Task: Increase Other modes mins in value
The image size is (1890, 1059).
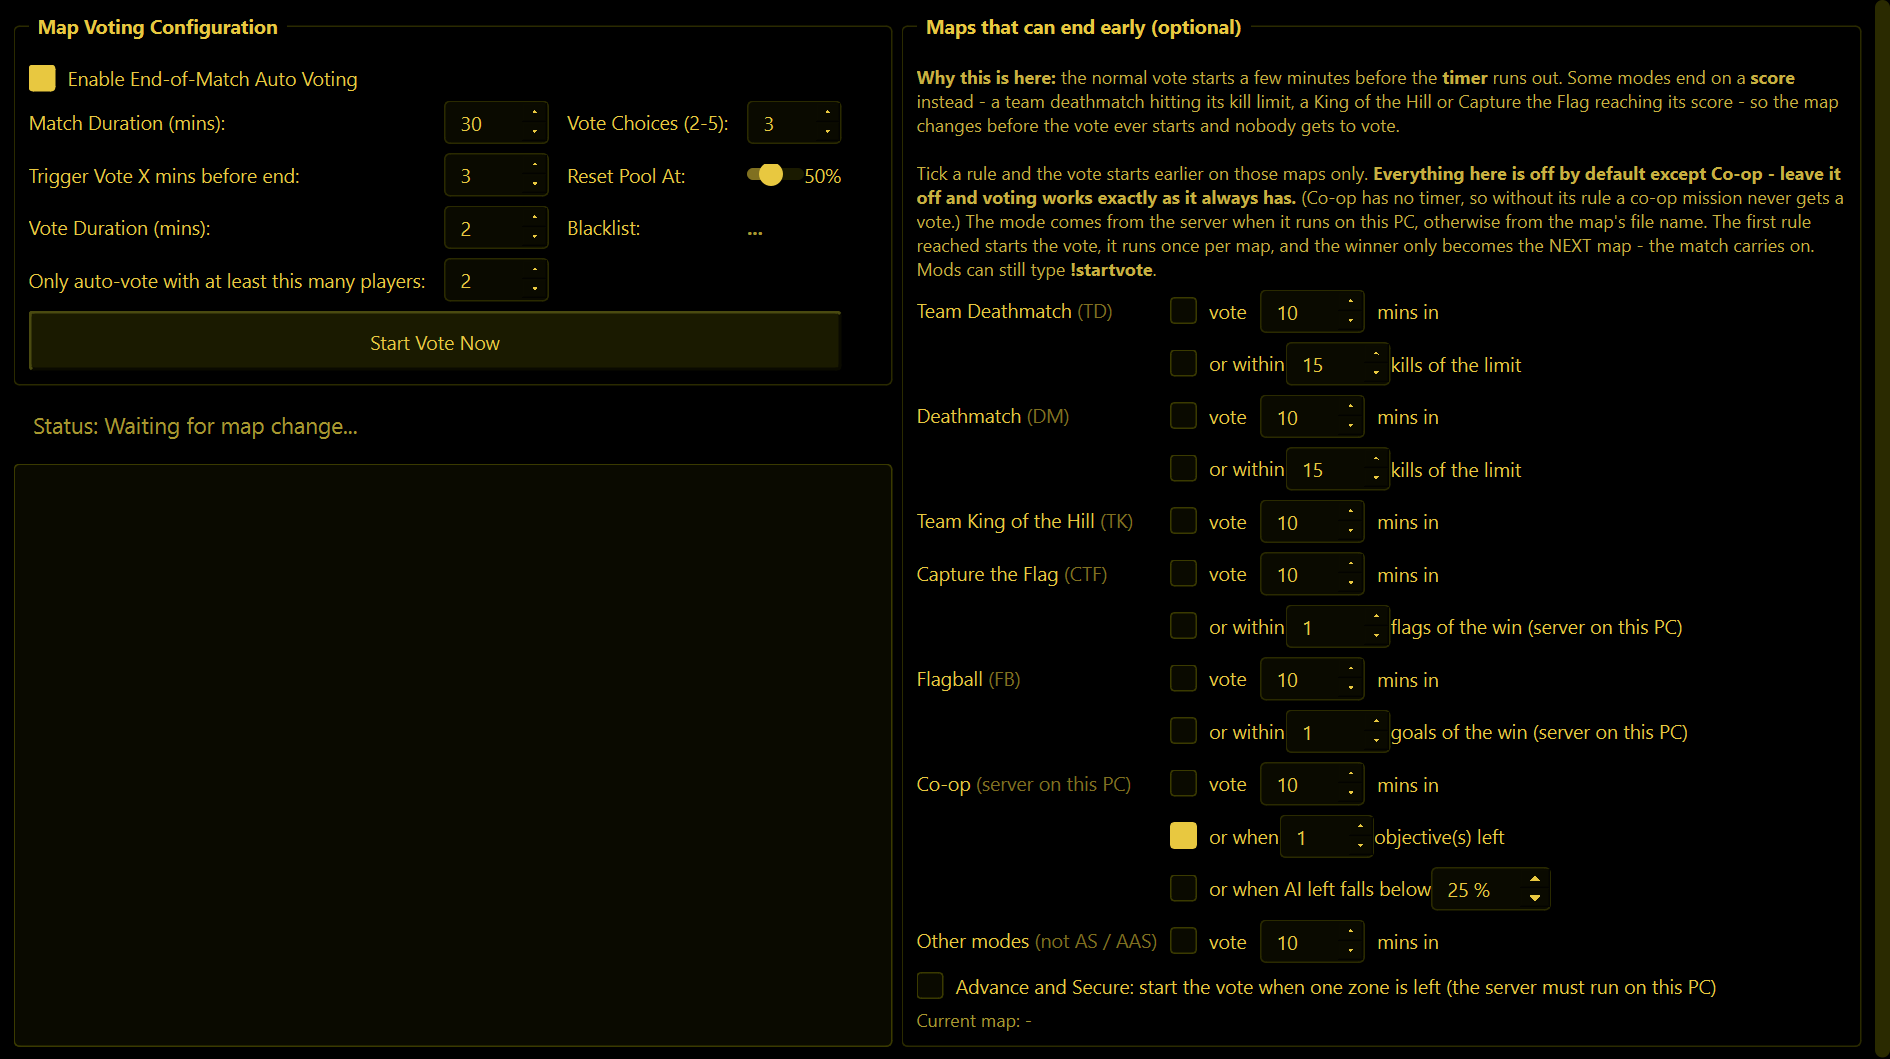Action: tap(1351, 932)
